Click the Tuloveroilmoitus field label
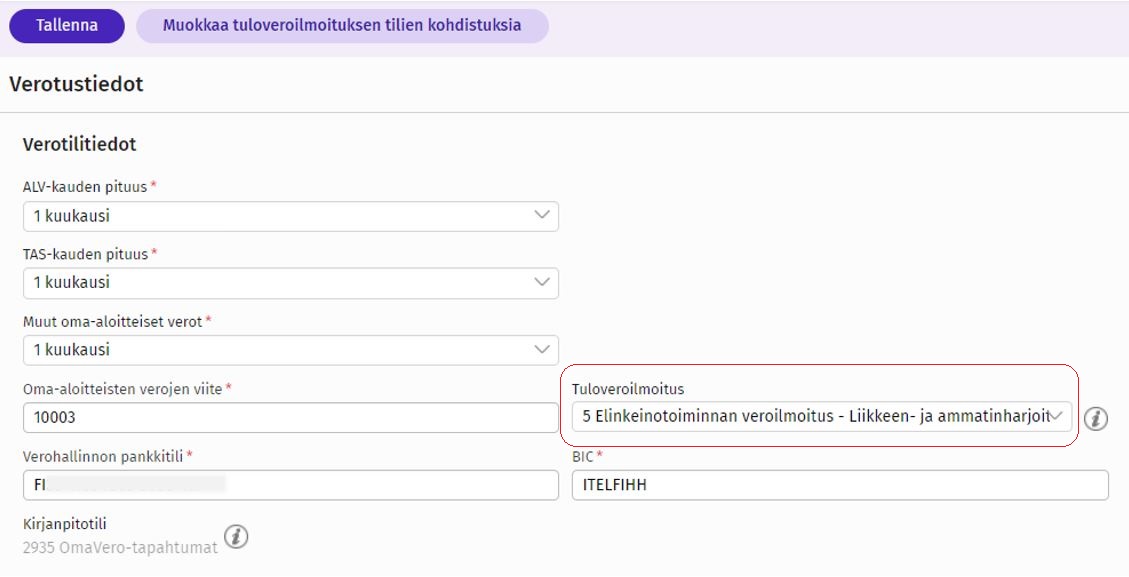This screenshot has height=577, width=1129. pos(627,389)
